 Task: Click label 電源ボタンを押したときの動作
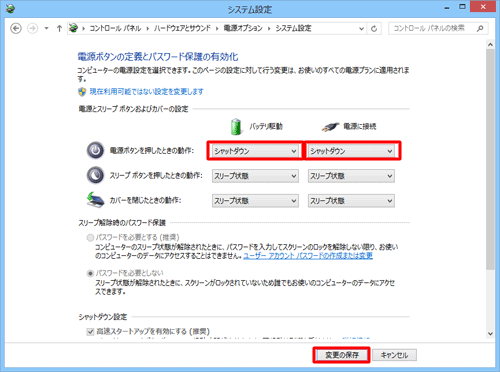(152, 151)
